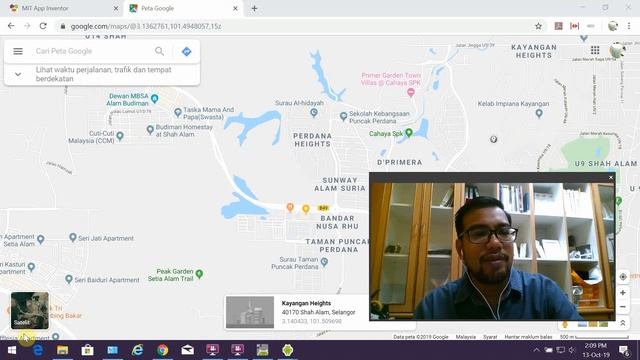The width and height of the screenshot is (640, 360).
Task: Open File Explorer from the taskbar
Action: [x=62, y=350]
